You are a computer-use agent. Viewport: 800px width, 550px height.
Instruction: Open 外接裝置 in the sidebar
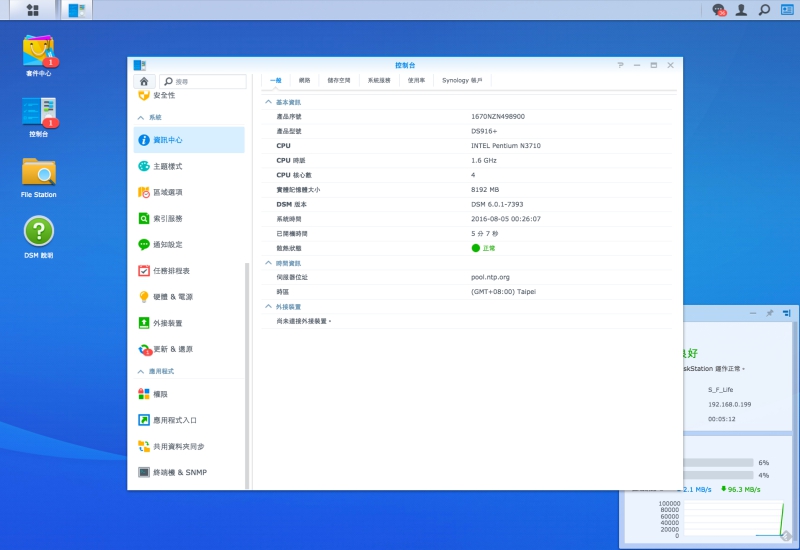point(189,323)
